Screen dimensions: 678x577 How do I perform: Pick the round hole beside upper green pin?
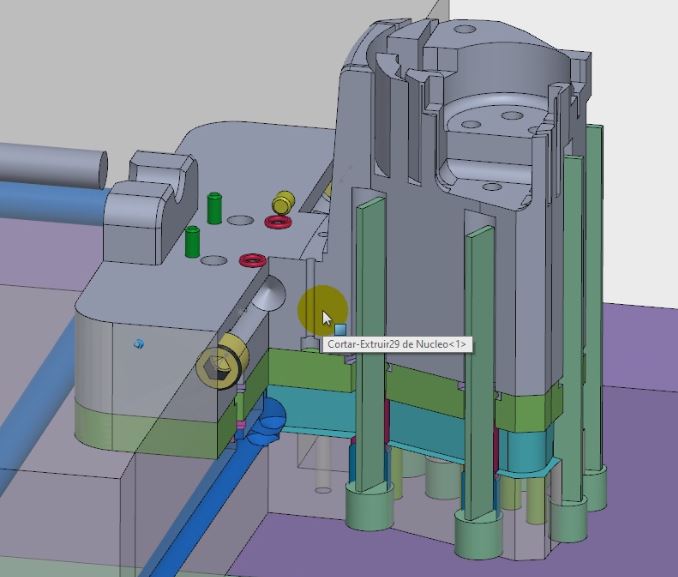[239, 219]
